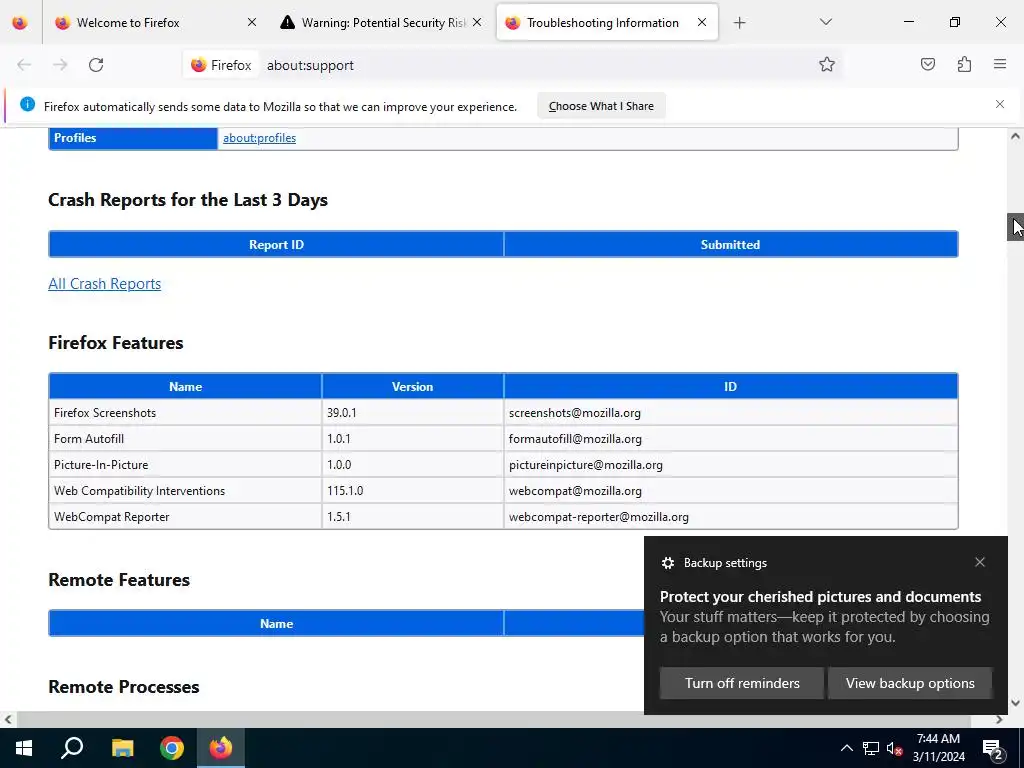Click the Backup settings gear icon
The width and height of the screenshot is (1024, 768).
pyautogui.click(x=667, y=563)
